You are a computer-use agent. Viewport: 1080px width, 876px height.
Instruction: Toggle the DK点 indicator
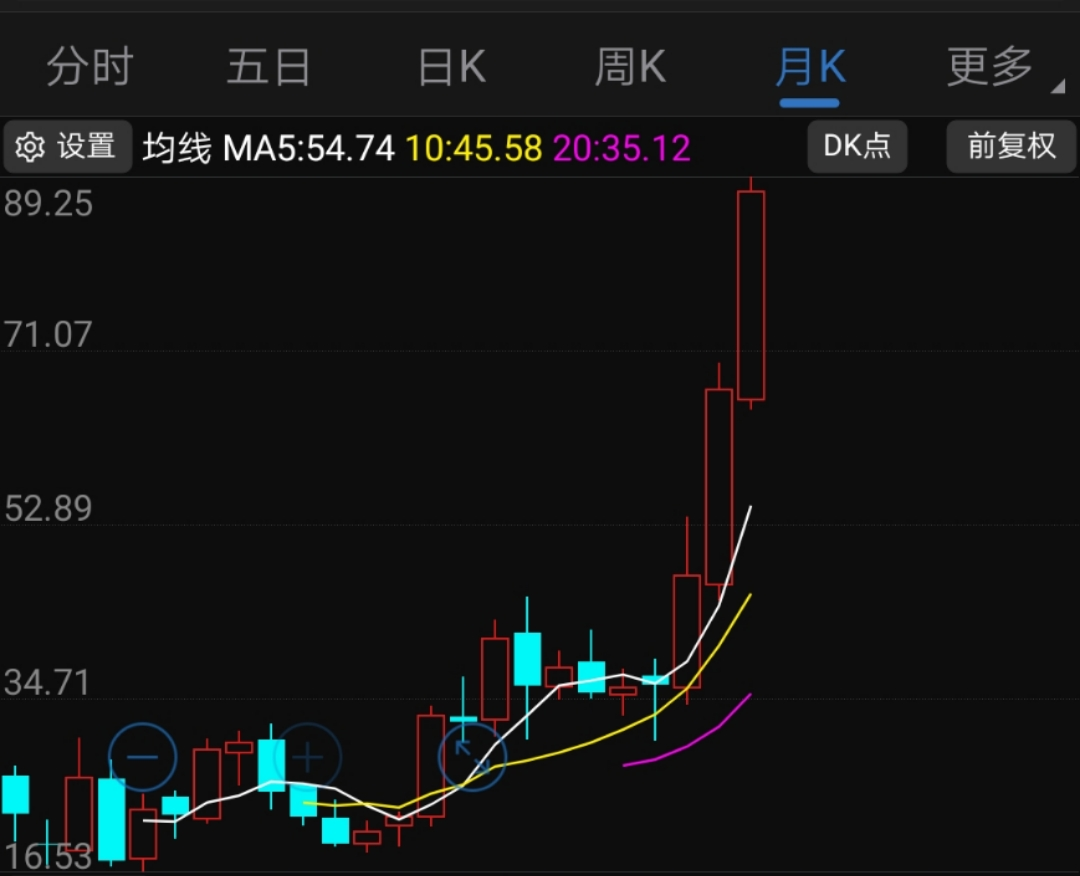[x=857, y=147]
